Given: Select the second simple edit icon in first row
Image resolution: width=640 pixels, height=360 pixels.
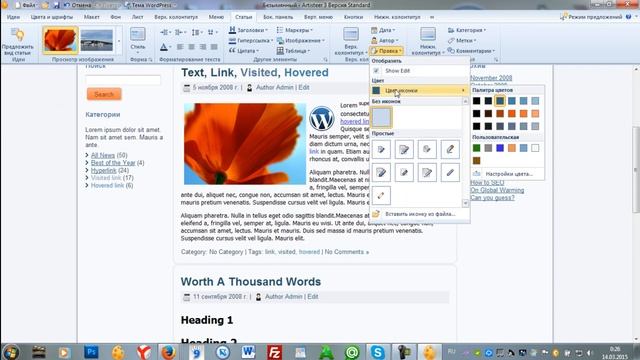Looking at the screenshot, I should coord(404,149).
